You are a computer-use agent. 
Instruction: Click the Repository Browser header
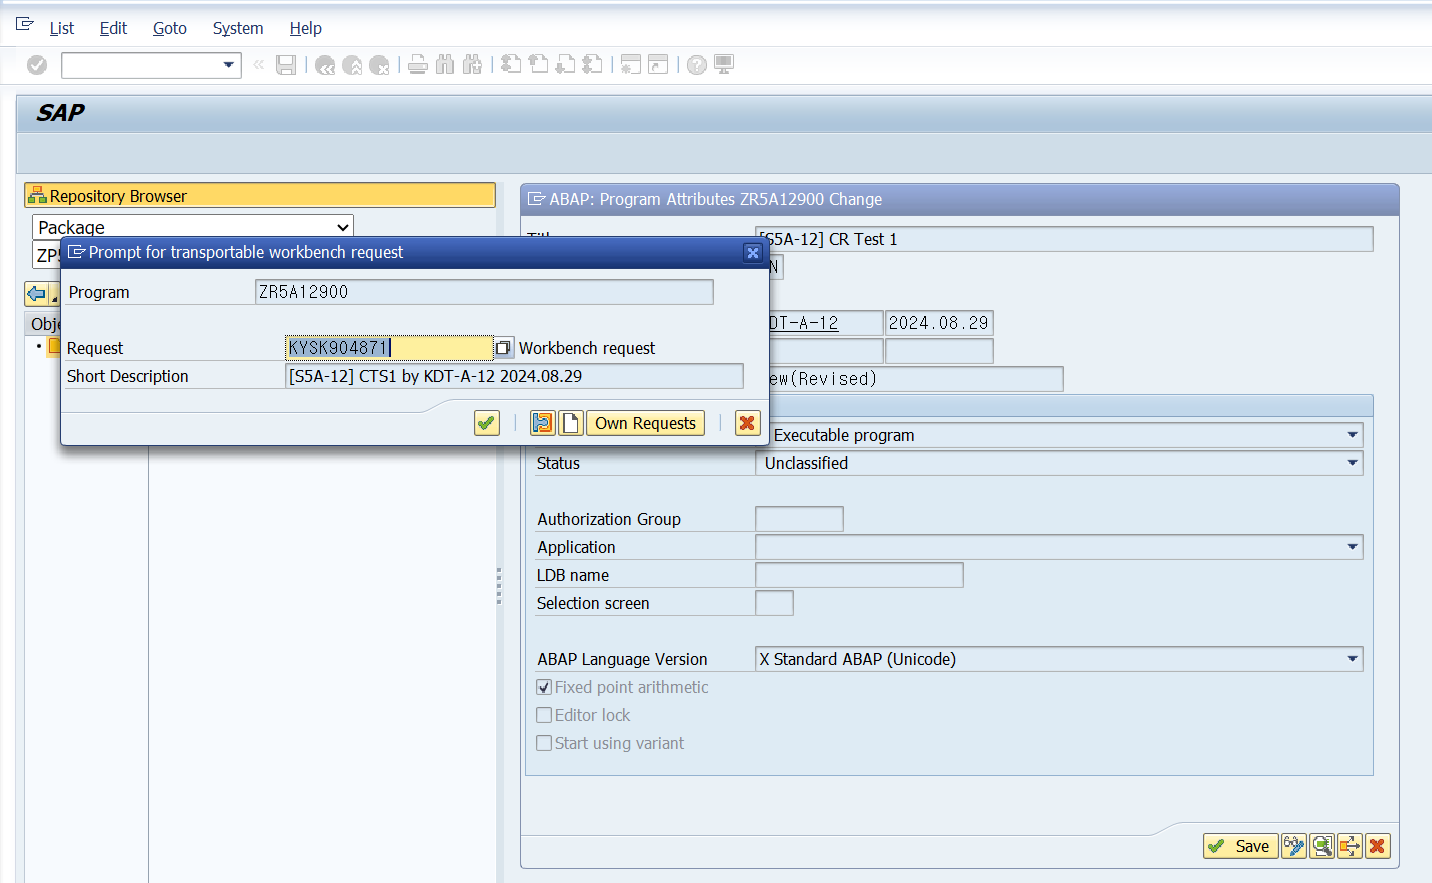[x=260, y=196]
